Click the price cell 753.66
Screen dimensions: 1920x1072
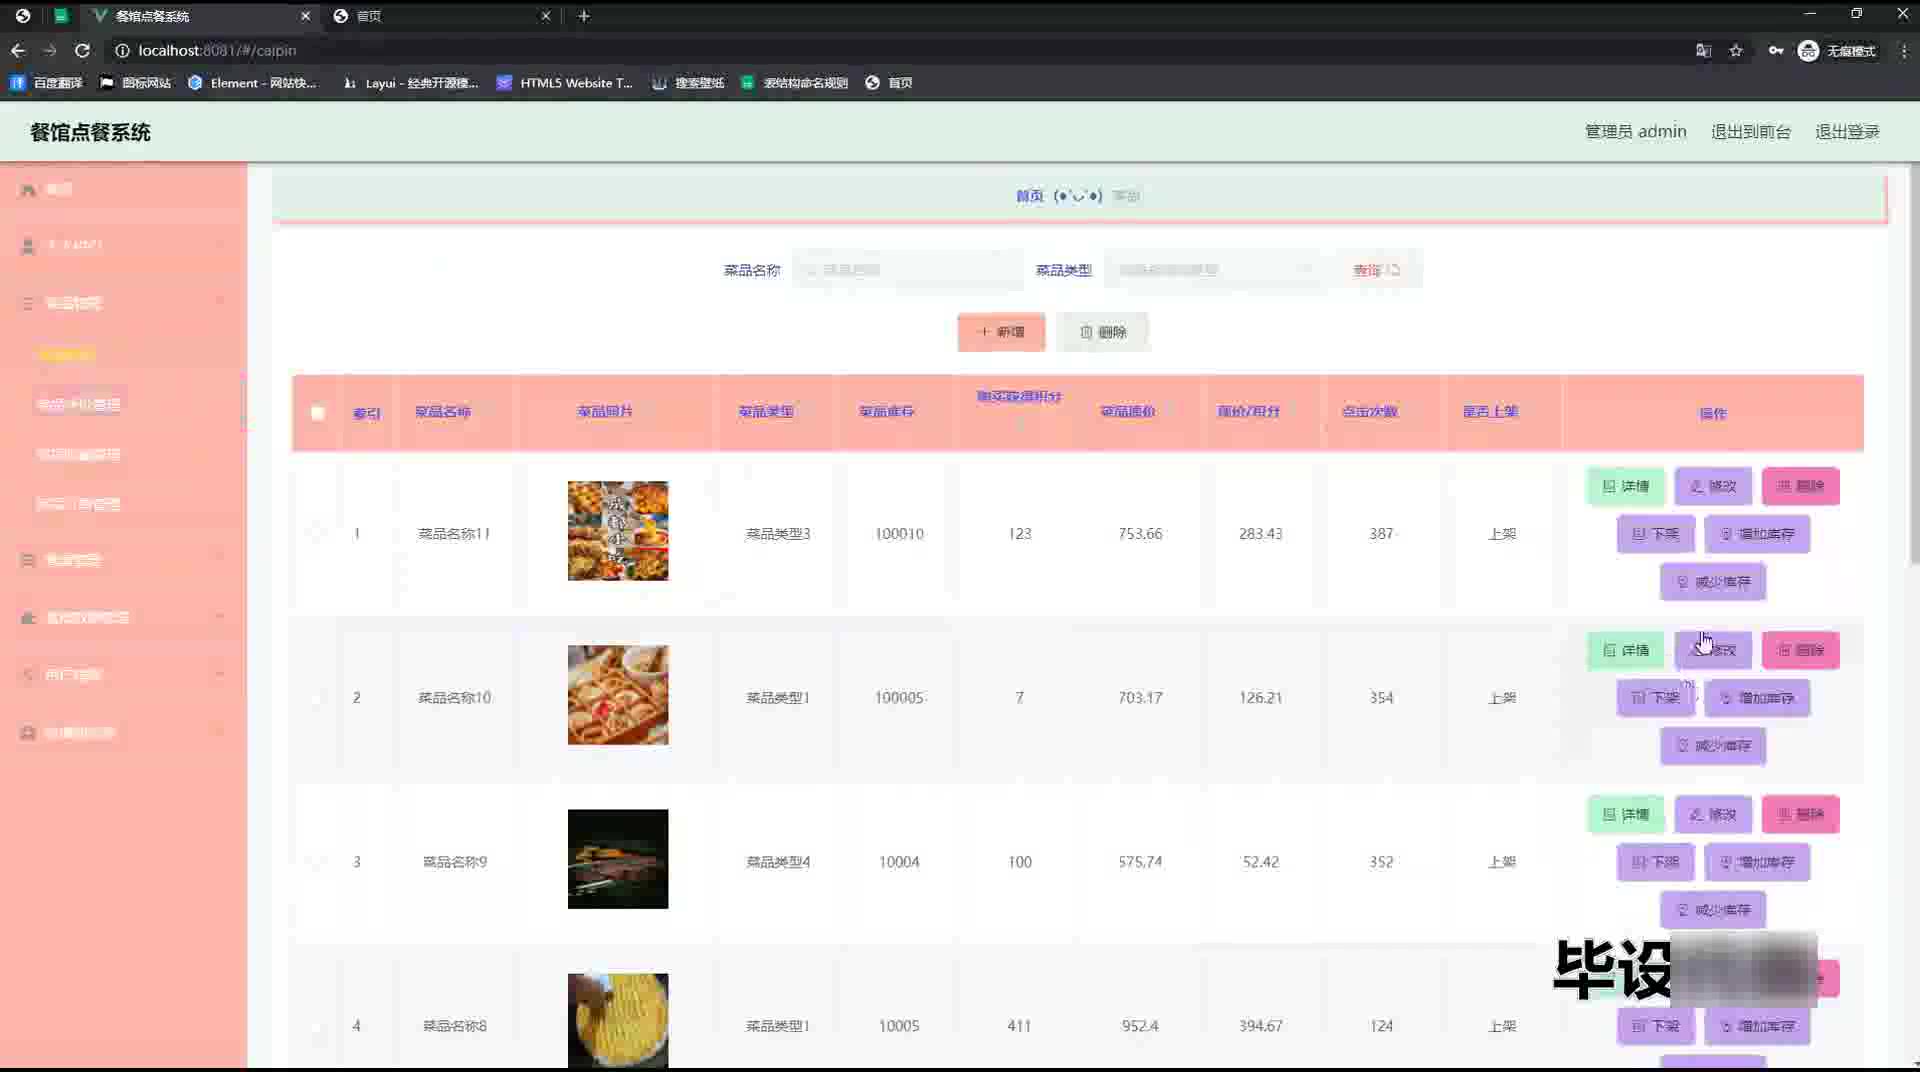(x=1140, y=534)
